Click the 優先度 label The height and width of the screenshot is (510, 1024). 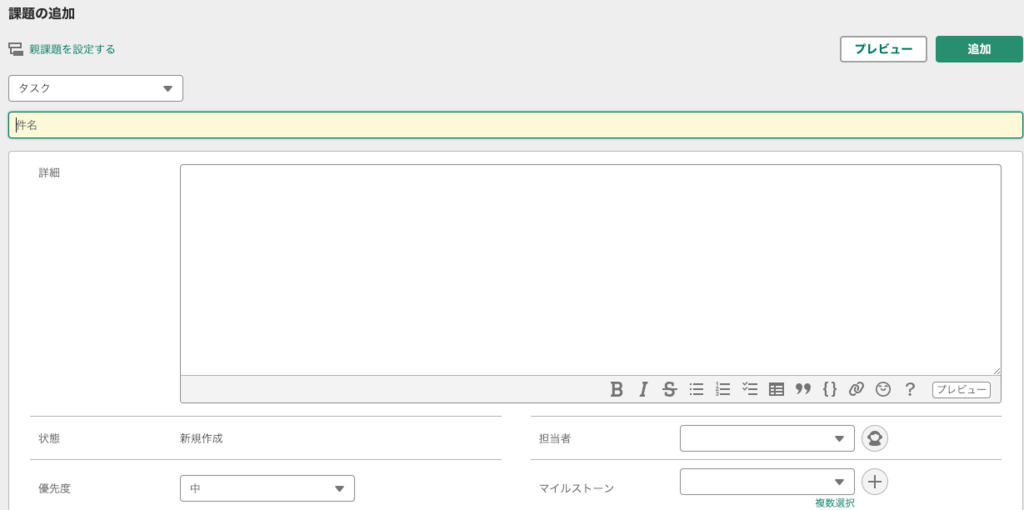click(54, 488)
